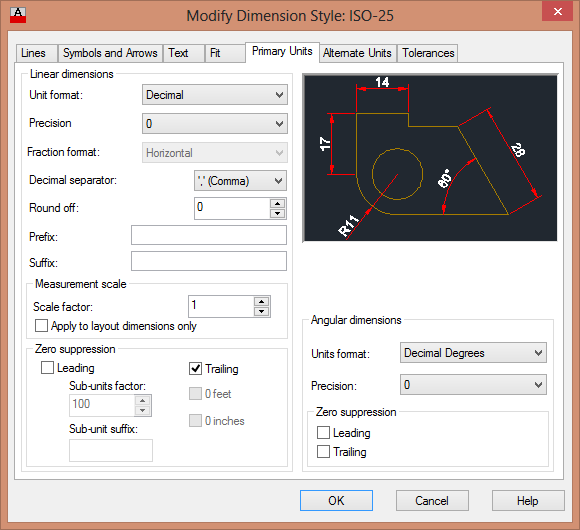
Task: Open the Tolerances tab
Action: point(428,53)
